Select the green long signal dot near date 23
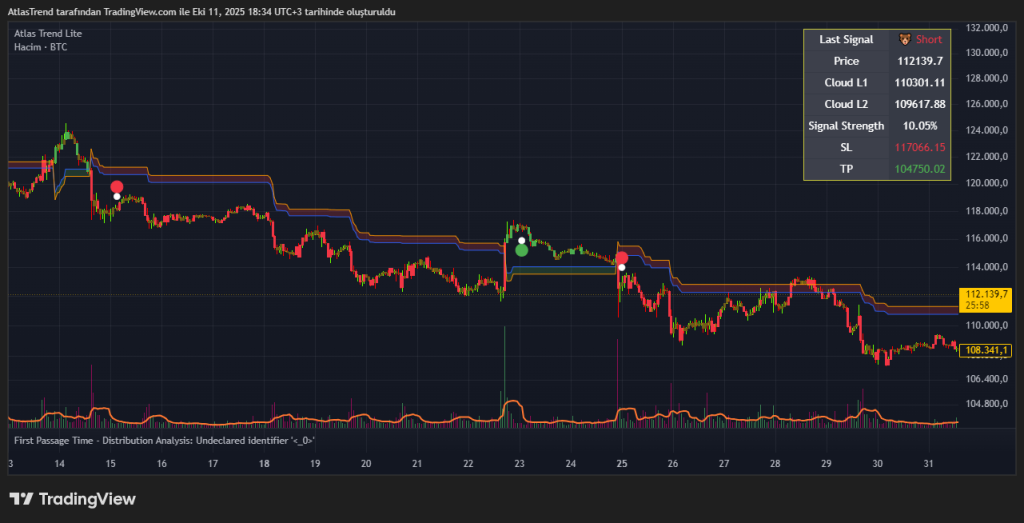Screen dimensions: 1024x523 (521, 250)
